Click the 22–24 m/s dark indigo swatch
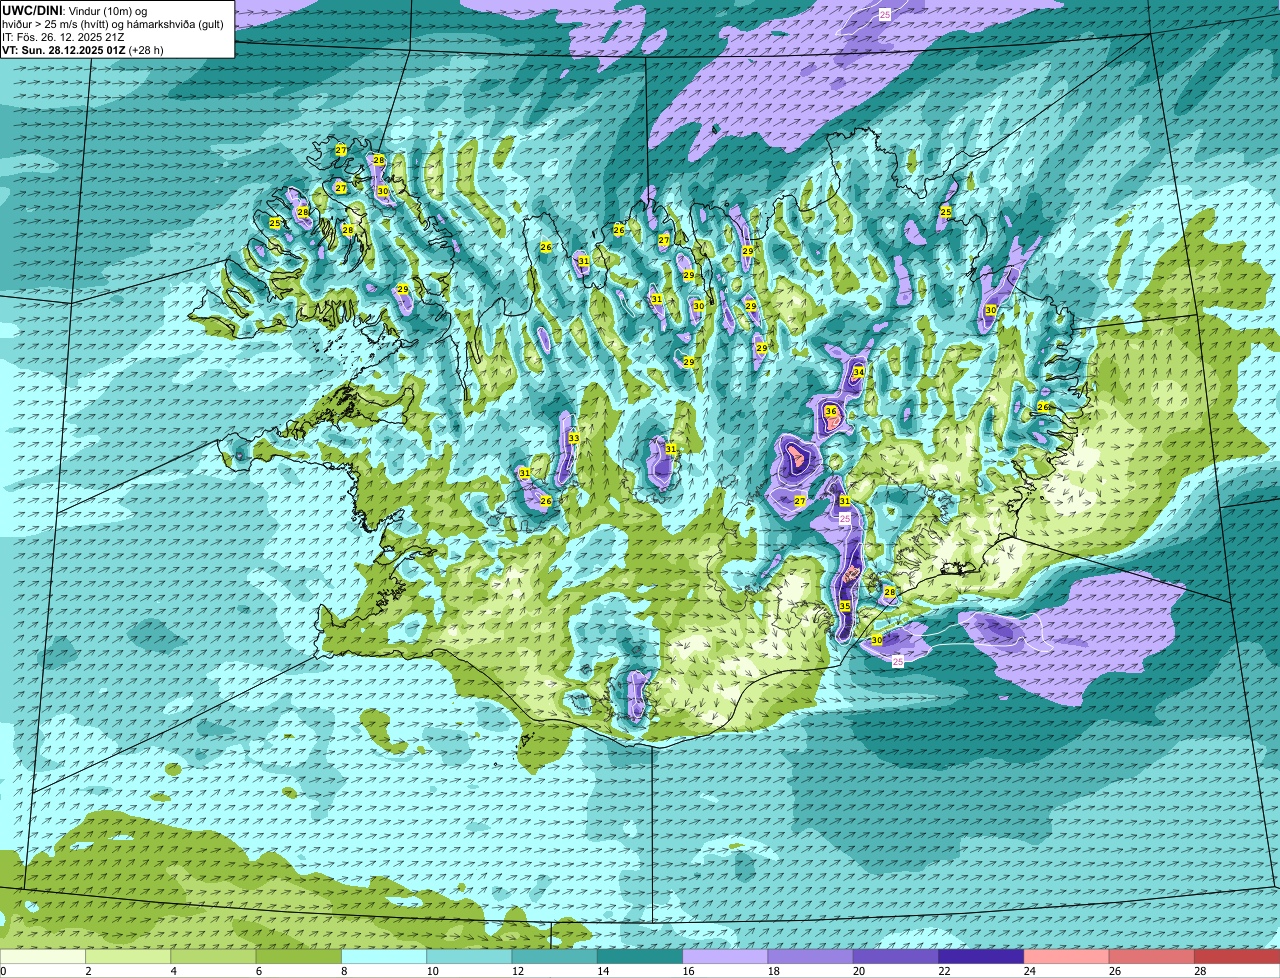1280x978 pixels. click(x=981, y=956)
